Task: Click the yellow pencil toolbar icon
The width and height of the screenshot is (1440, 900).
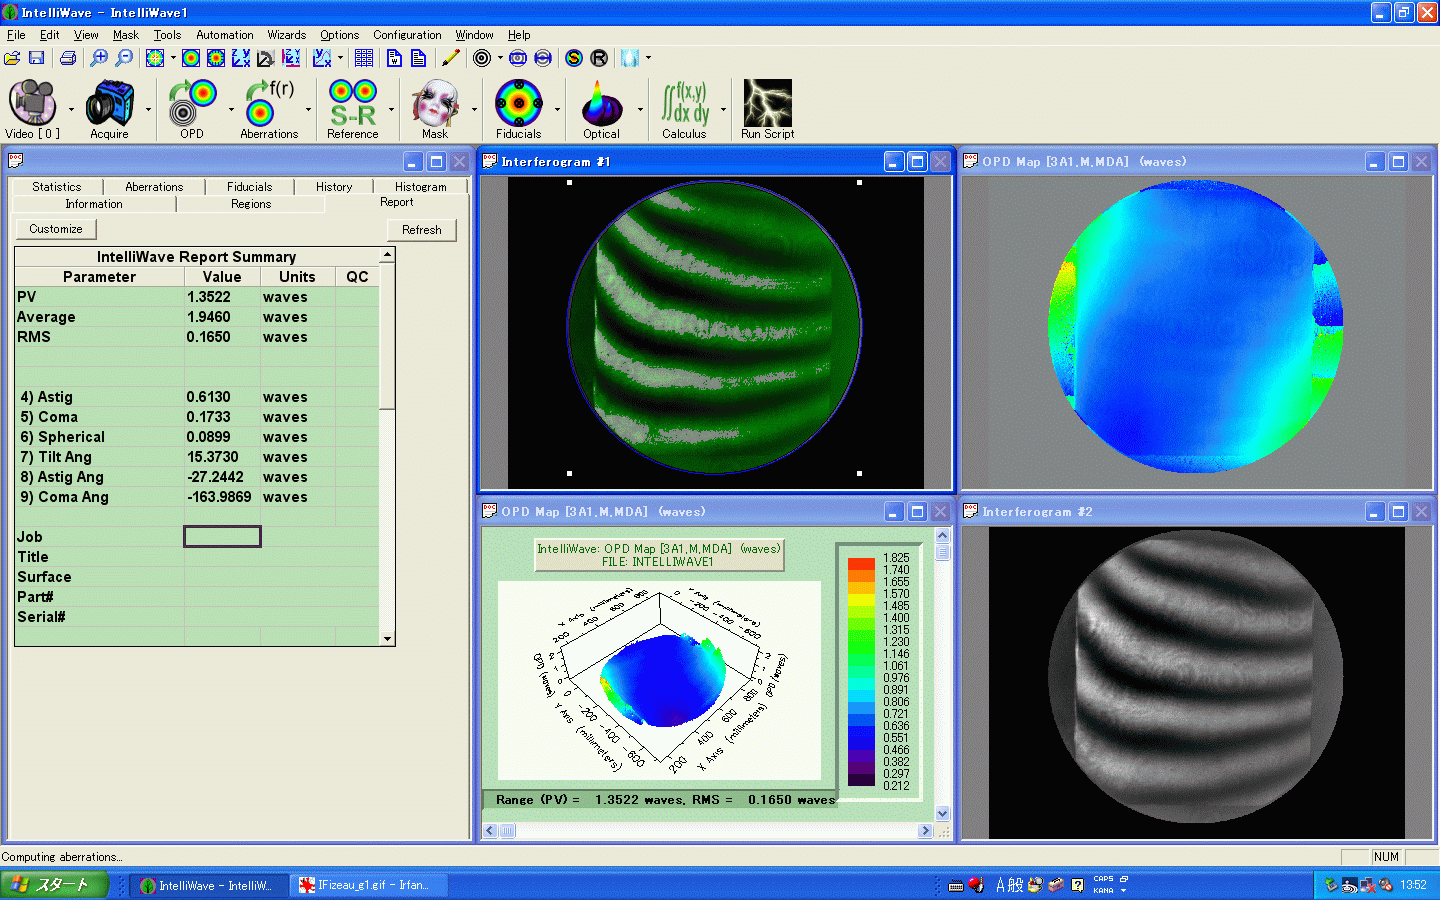Action: coord(451,58)
